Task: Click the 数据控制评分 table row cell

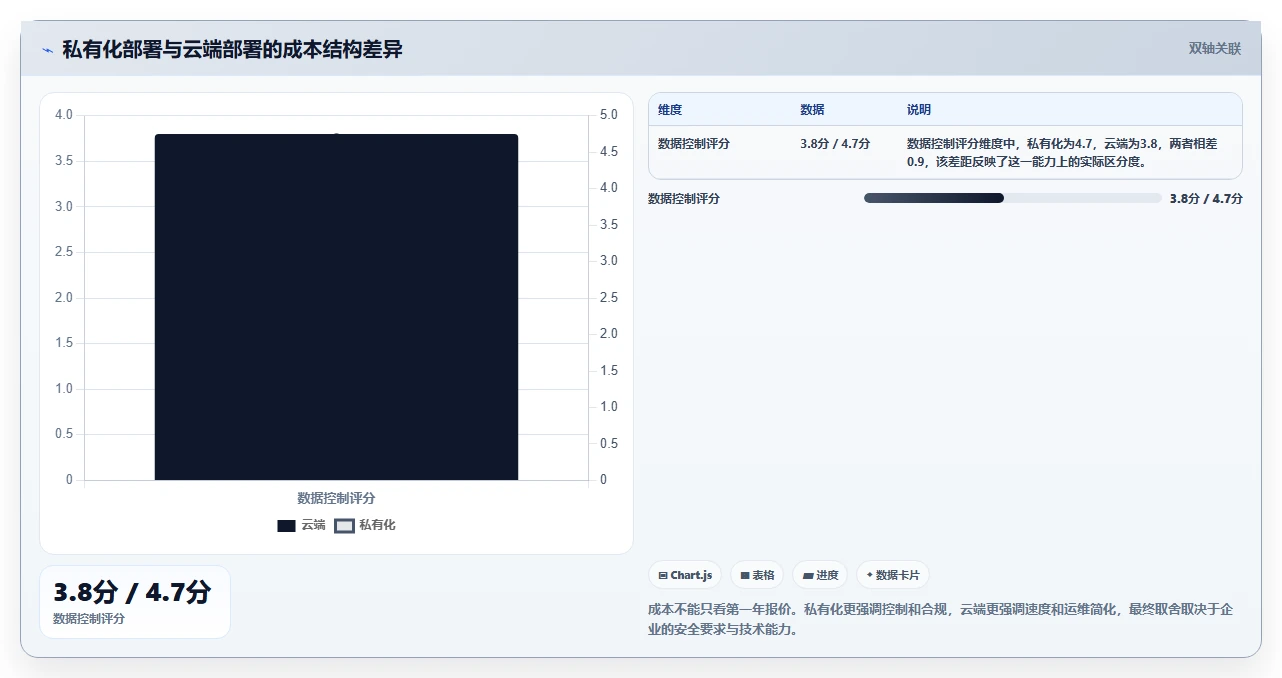Action: coord(694,144)
